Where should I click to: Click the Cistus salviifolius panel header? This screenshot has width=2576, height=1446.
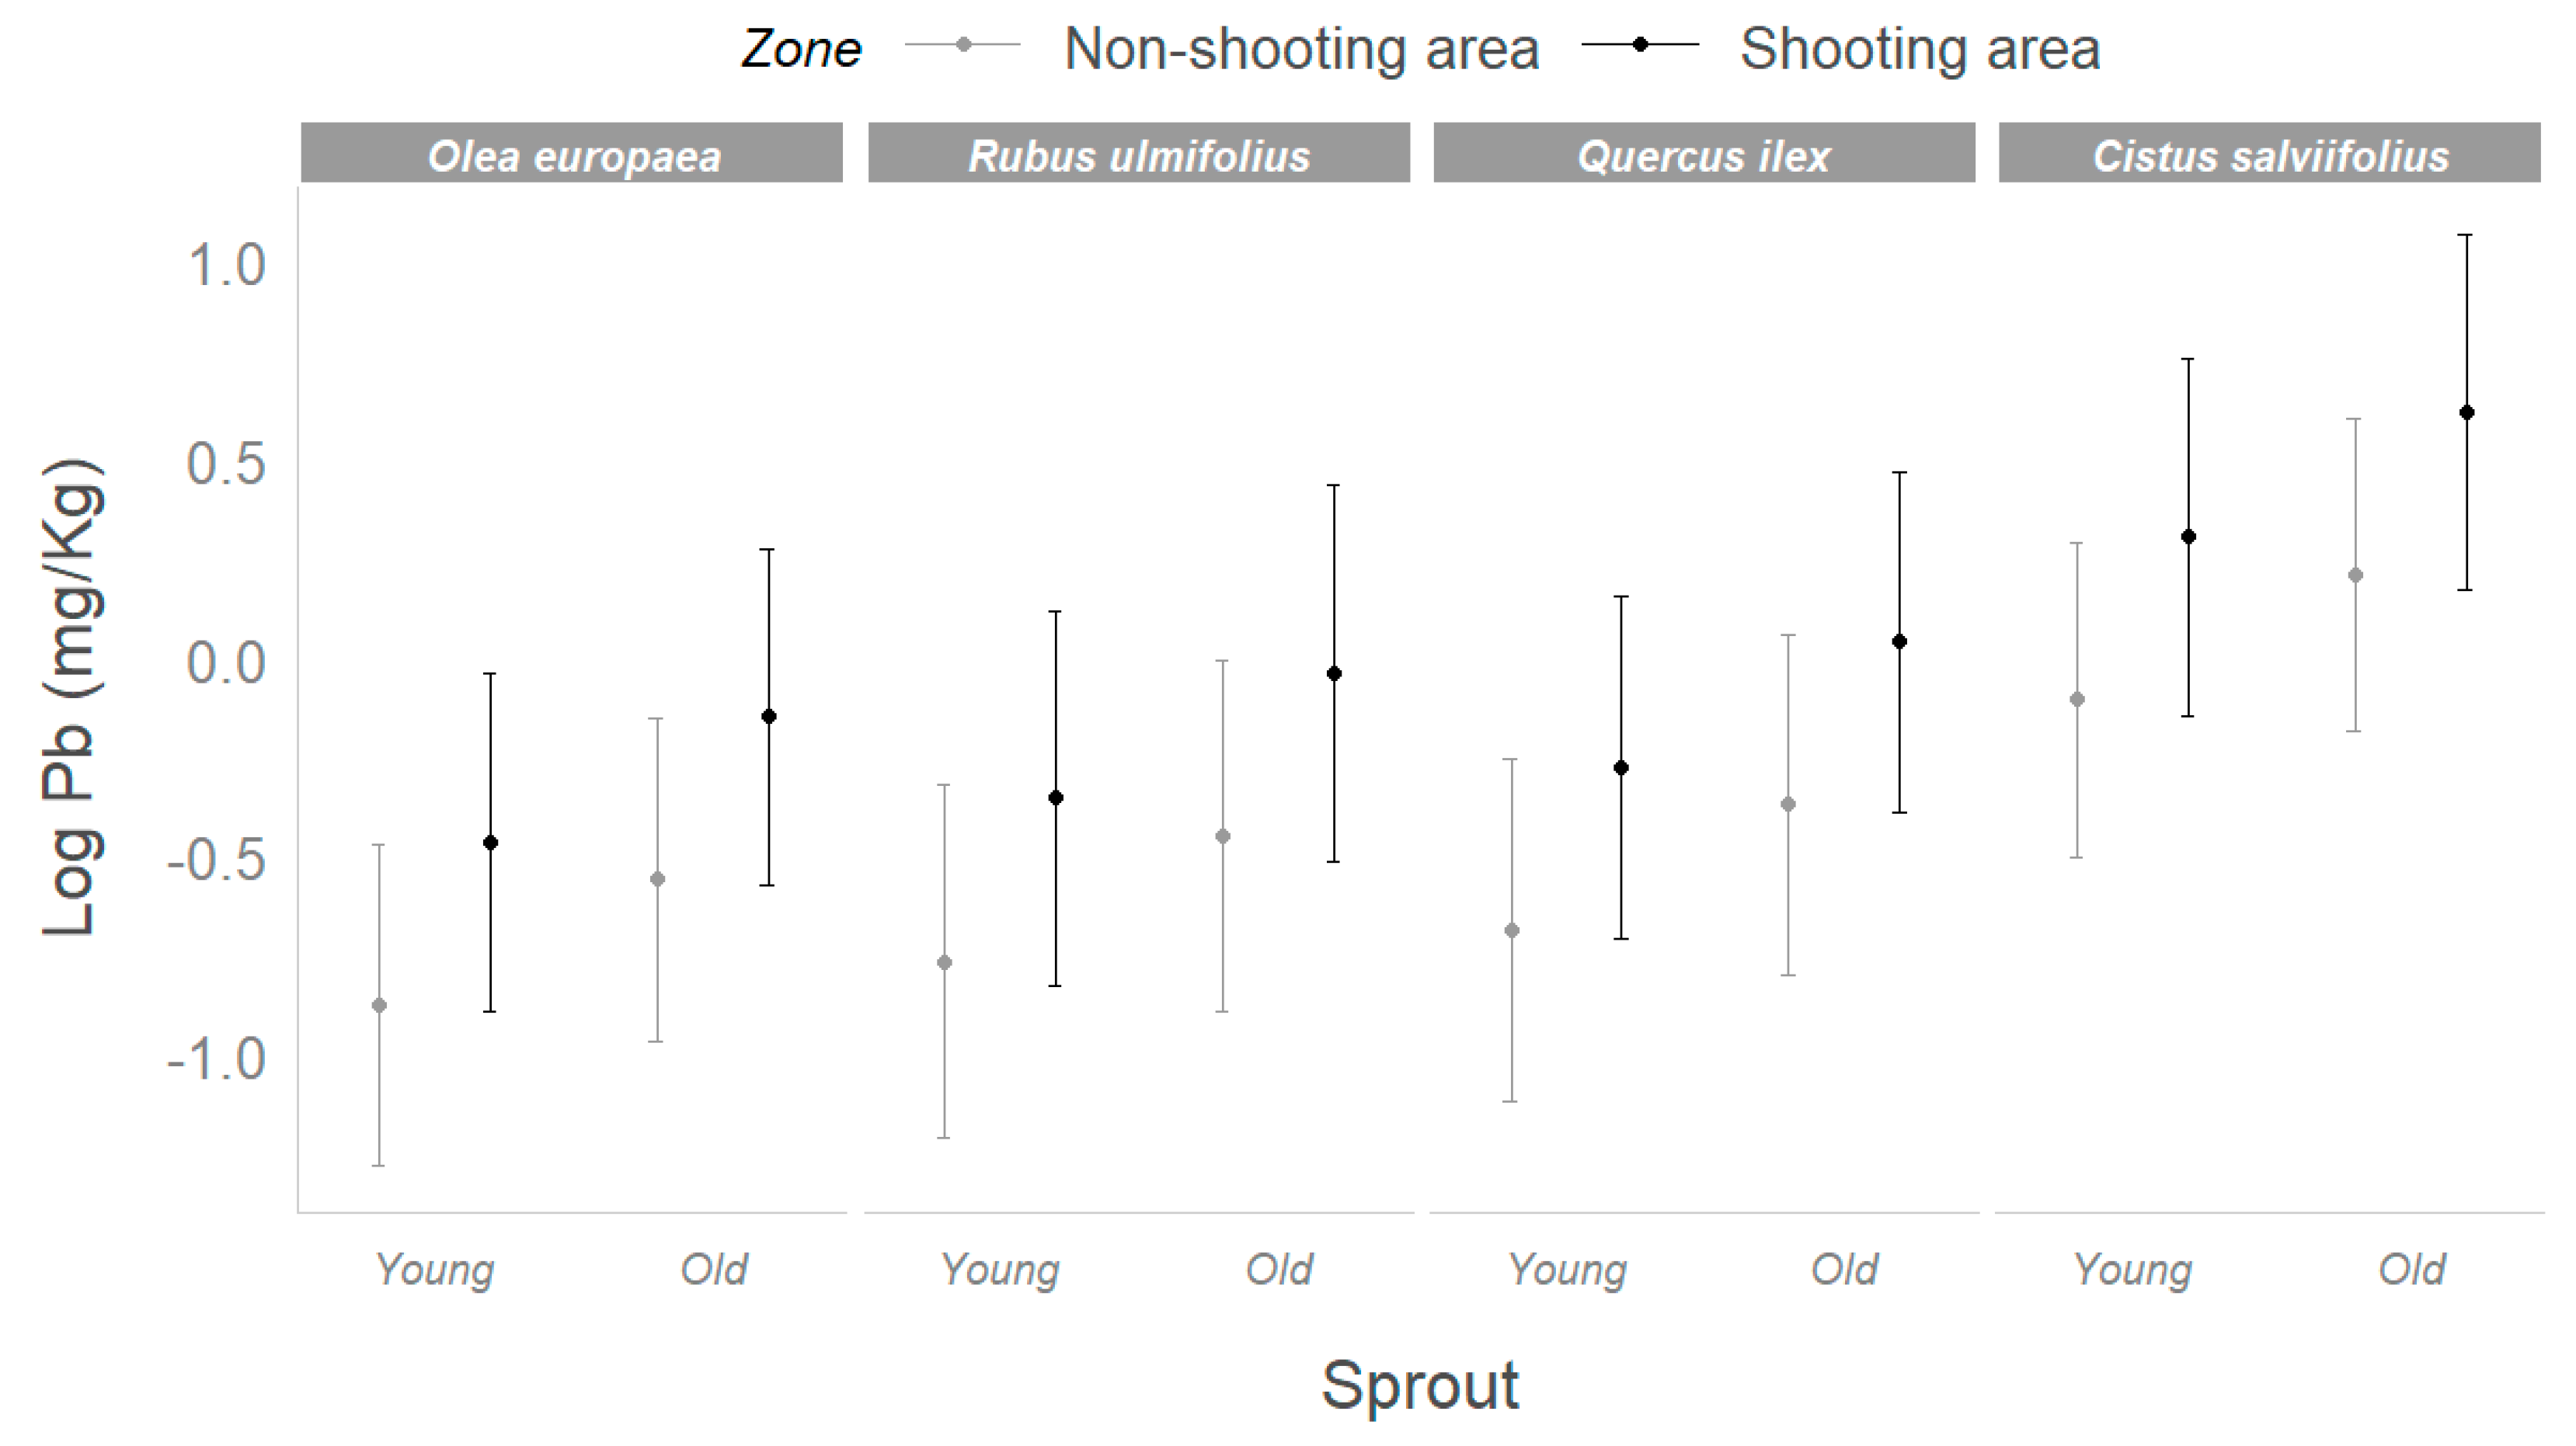click(2270, 155)
